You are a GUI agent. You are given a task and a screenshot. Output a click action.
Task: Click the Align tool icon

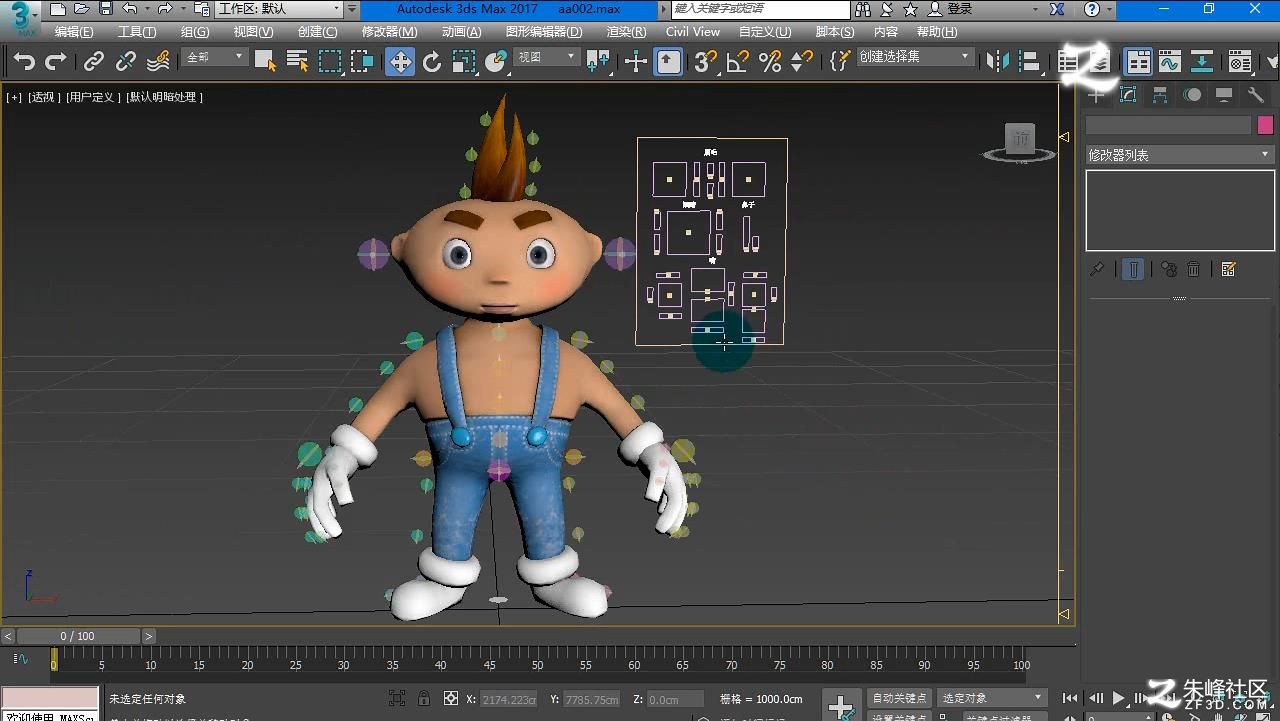[x=1030, y=62]
